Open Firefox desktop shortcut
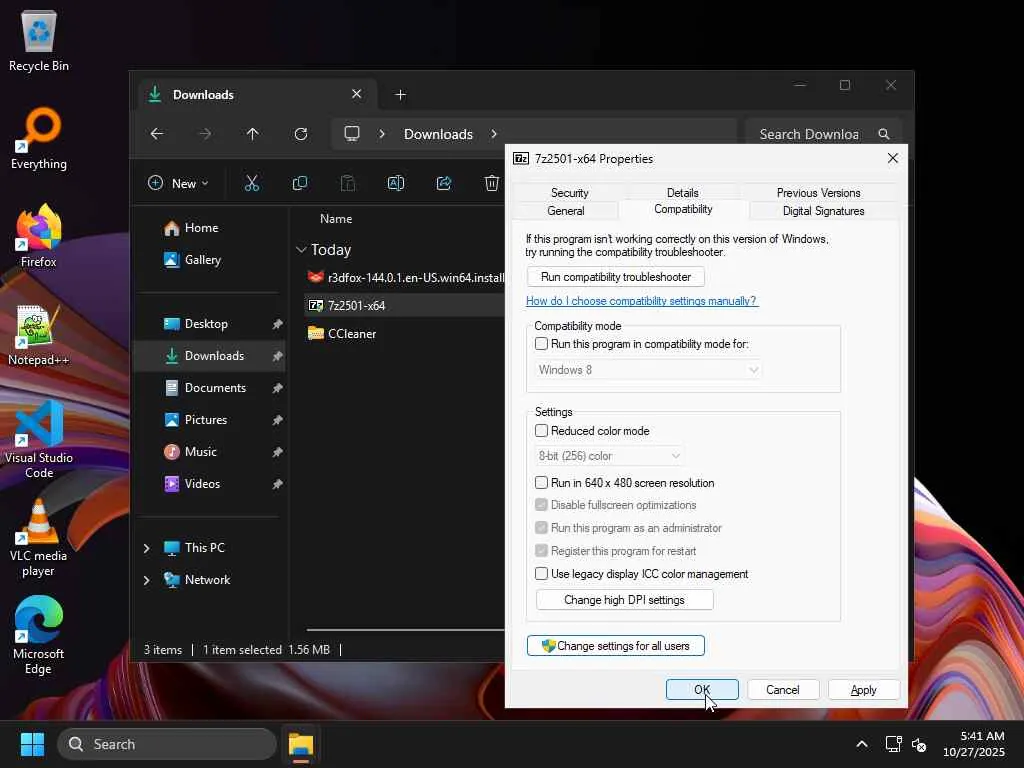The image size is (1024, 768). 39,236
